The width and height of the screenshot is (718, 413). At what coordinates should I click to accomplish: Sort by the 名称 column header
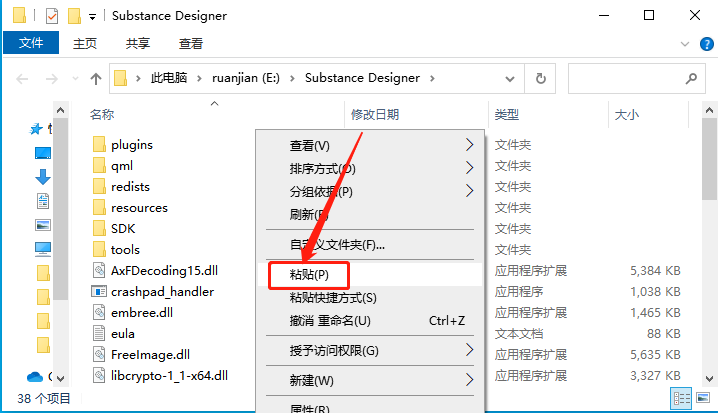[215, 114]
